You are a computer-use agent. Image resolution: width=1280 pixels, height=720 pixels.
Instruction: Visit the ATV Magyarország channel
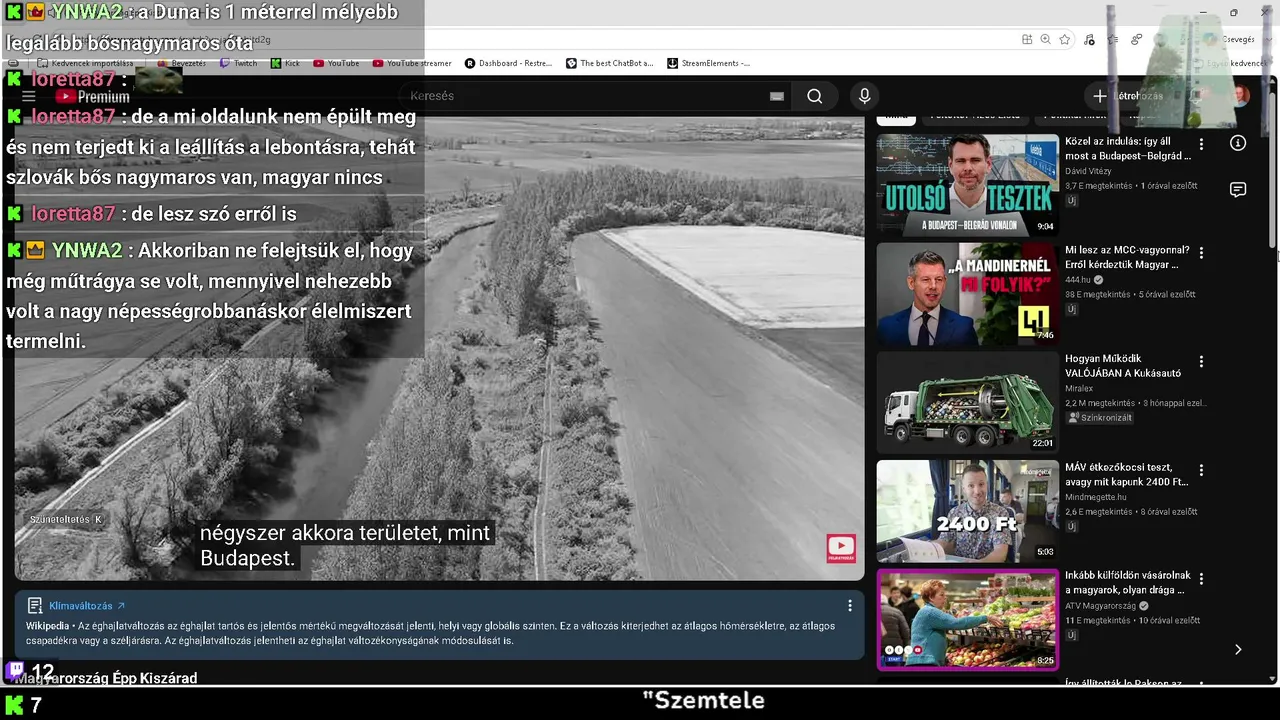(x=1102, y=605)
